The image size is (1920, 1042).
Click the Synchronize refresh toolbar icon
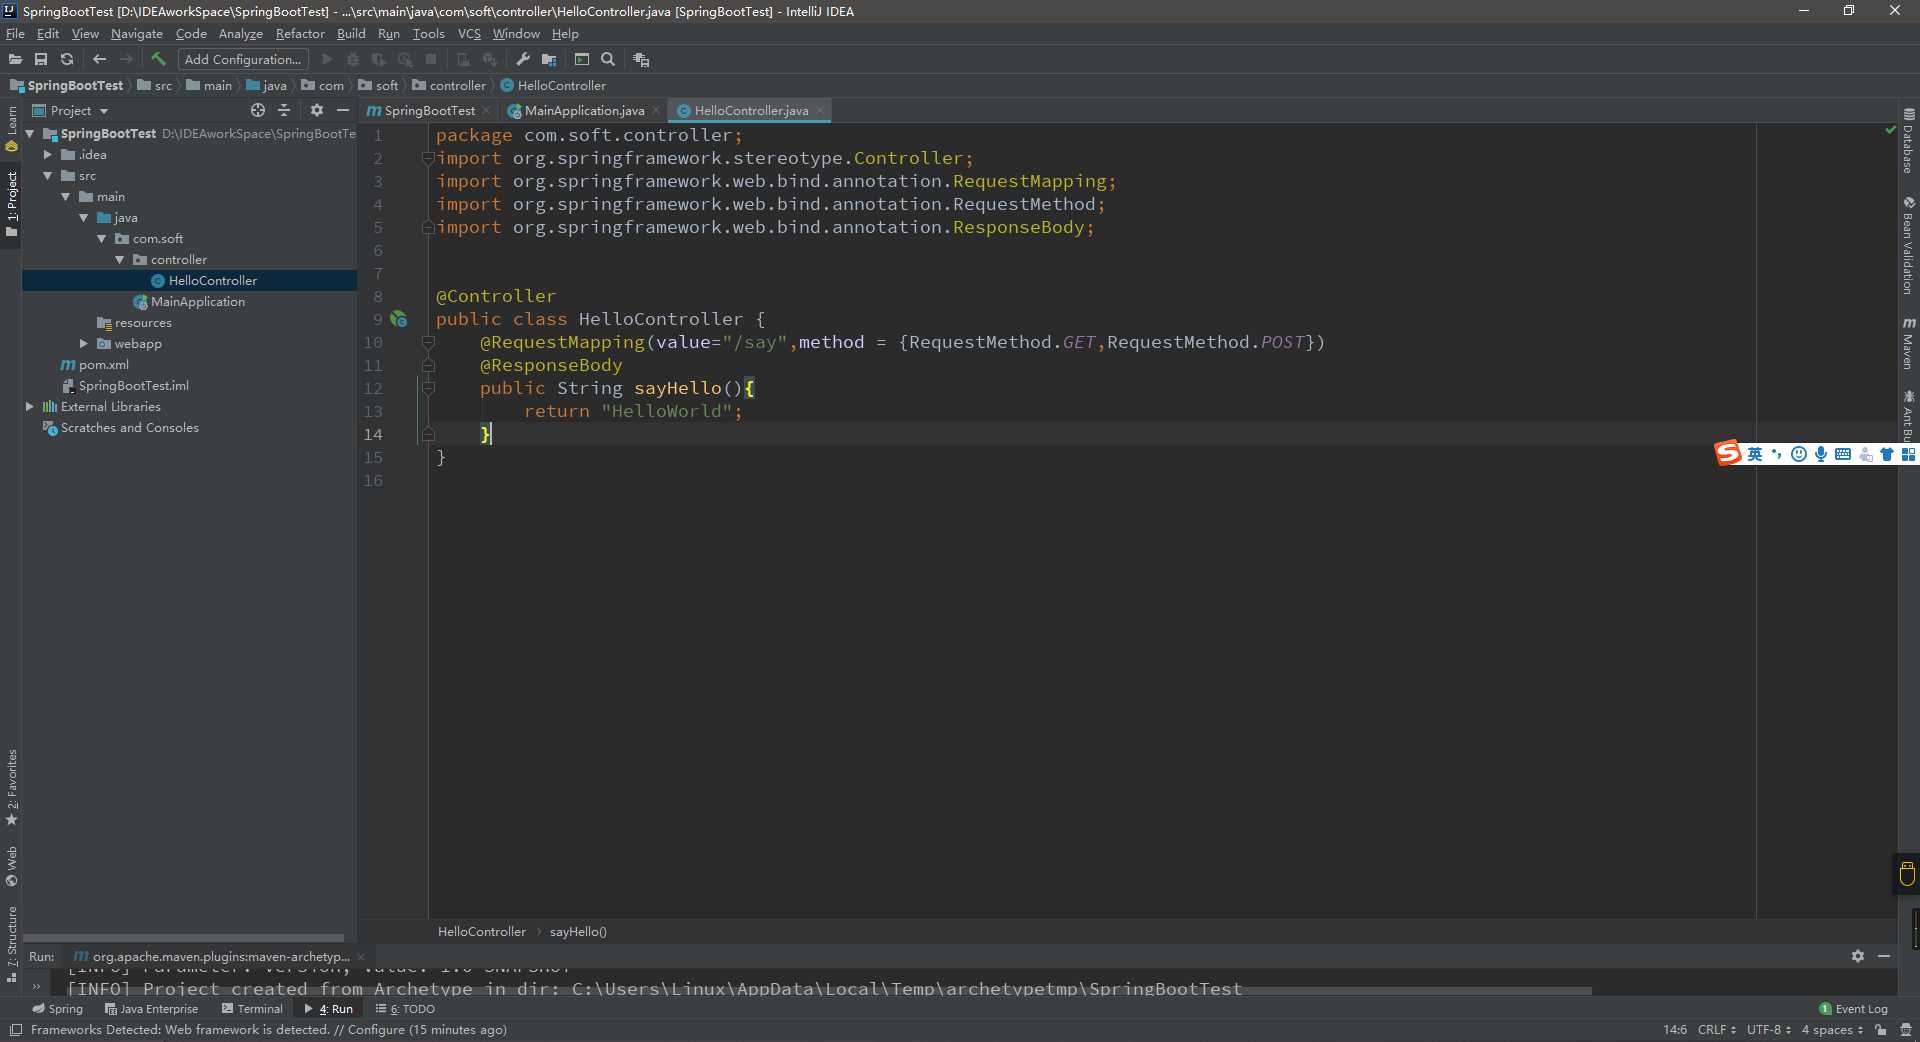coord(67,60)
